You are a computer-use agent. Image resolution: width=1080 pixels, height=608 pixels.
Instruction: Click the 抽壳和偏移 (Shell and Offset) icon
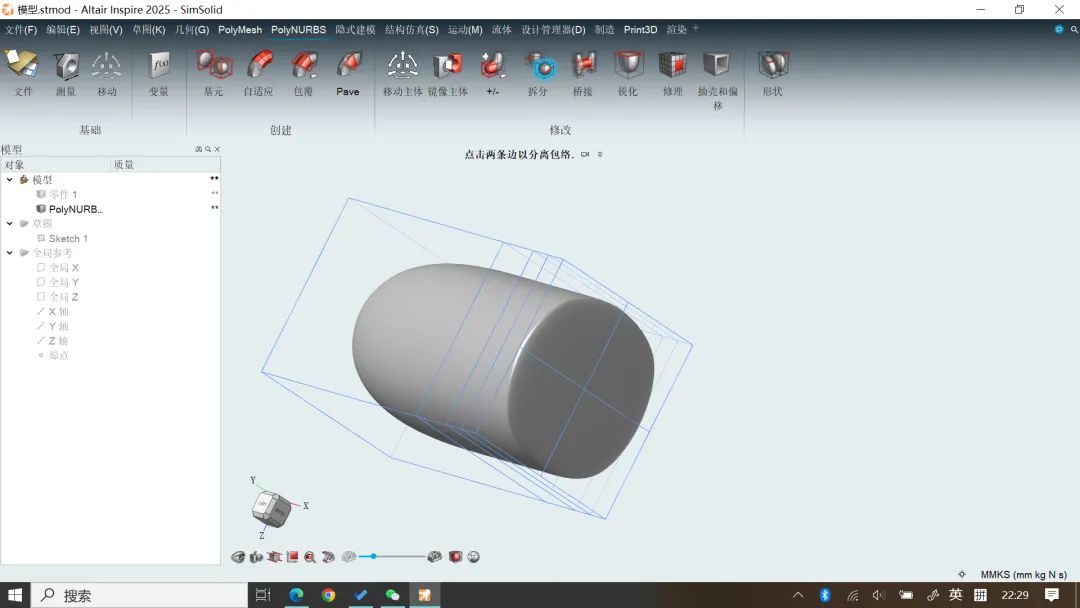coord(716,67)
